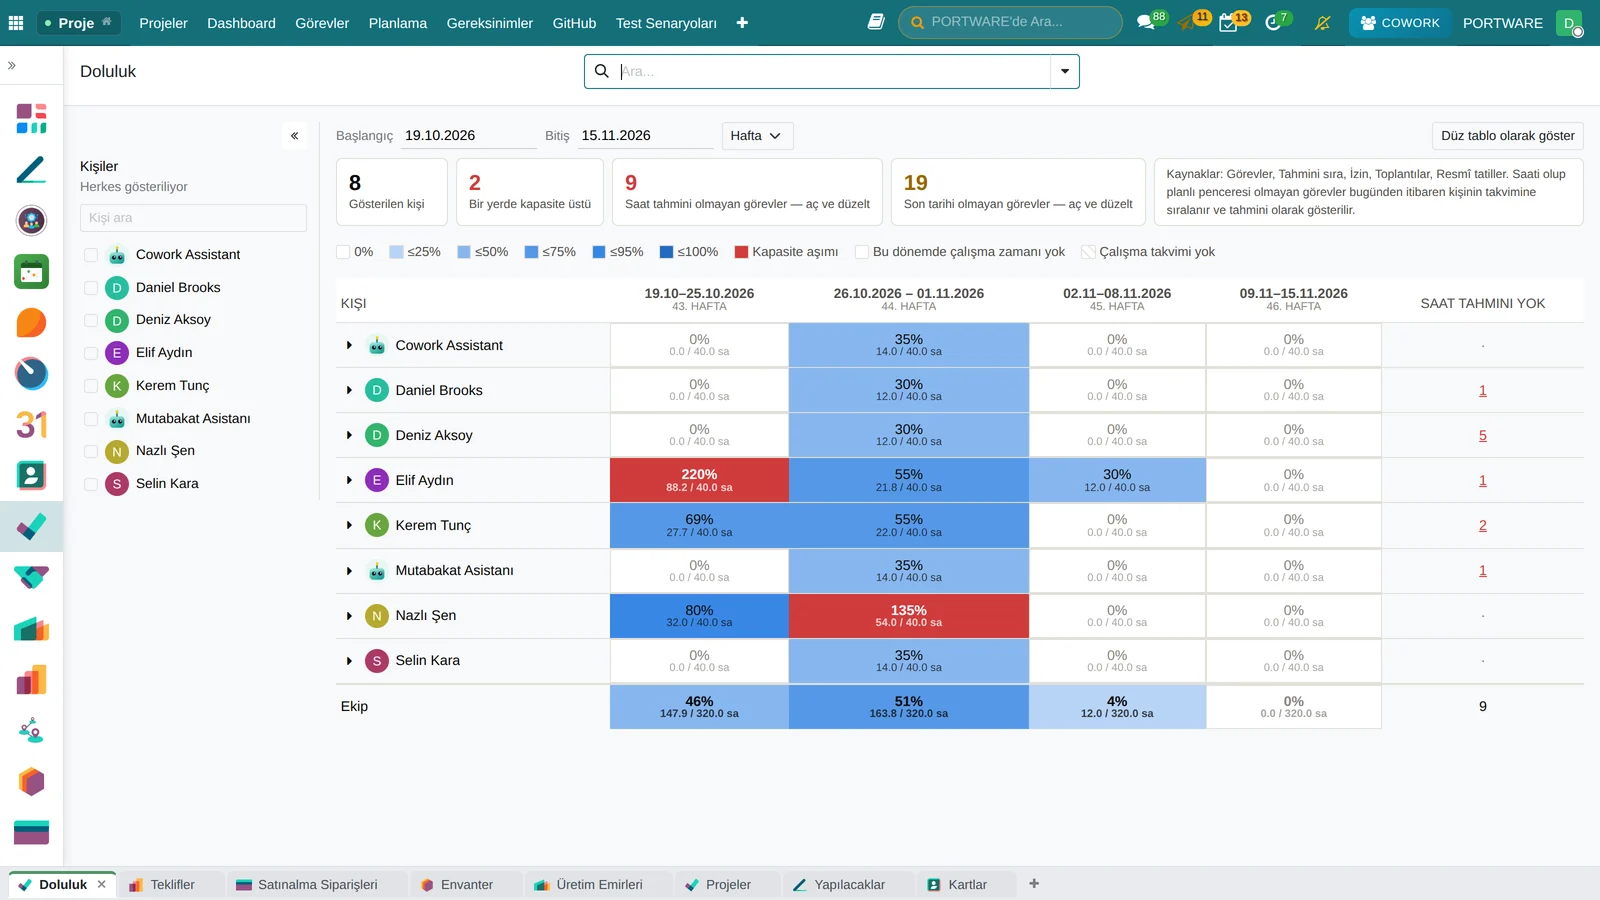The width and height of the screenshot is (1600, 900).
Task: Tick the Deniz Aksoy person checkbox
Action: point(91,320)
